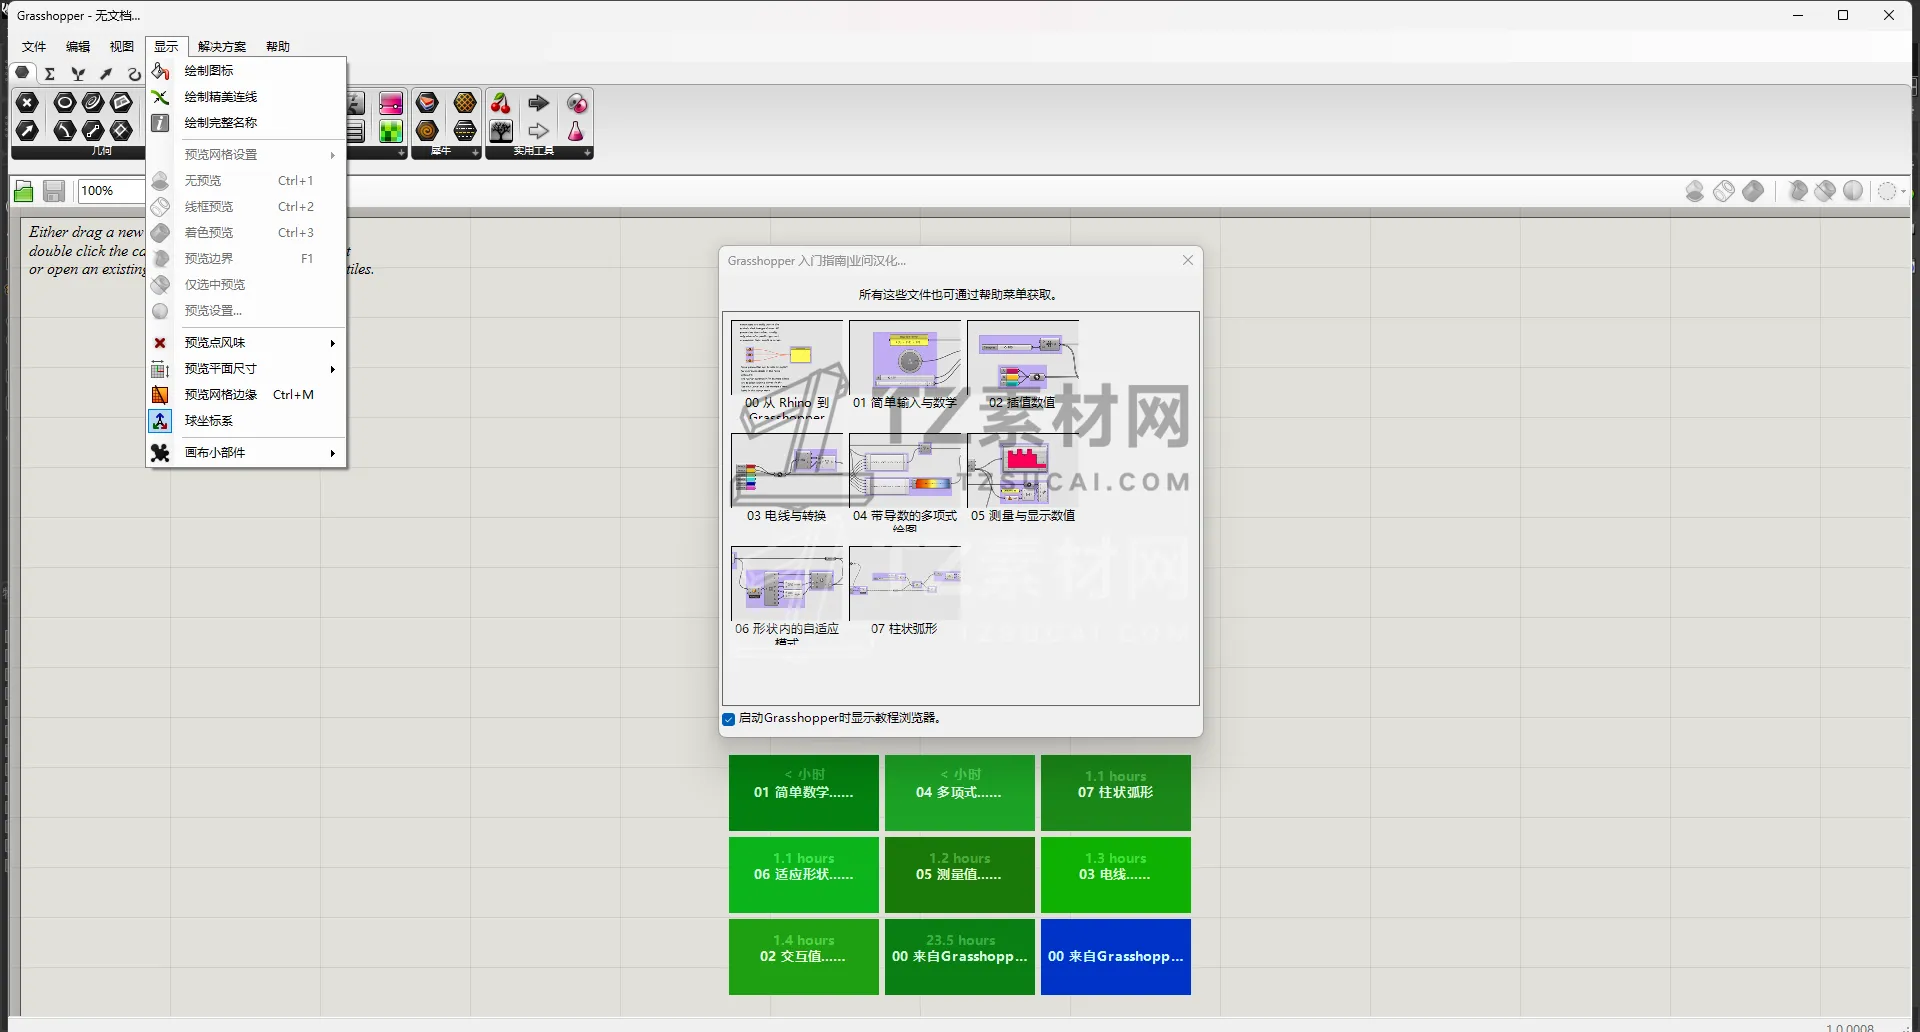
Task: Toggle 预览网格边缘 option
Action: tap(246, 395)
